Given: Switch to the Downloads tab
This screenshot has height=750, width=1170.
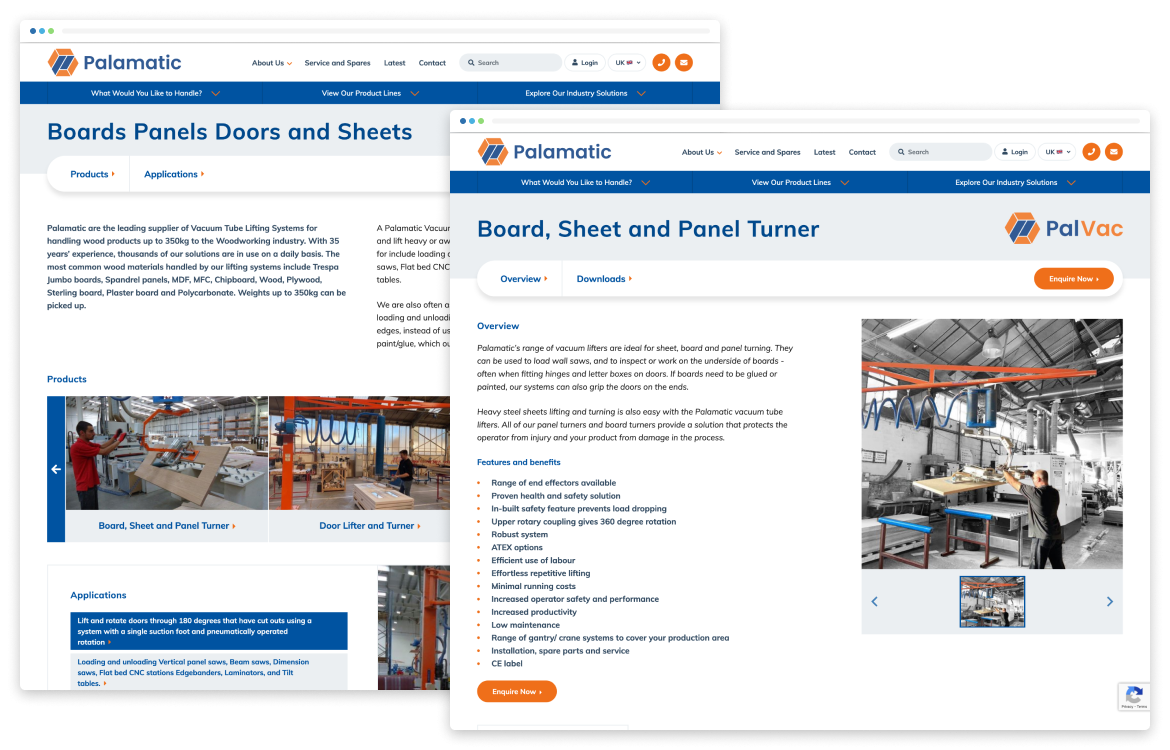Looking at the screenshot, I should click(604, 279).
